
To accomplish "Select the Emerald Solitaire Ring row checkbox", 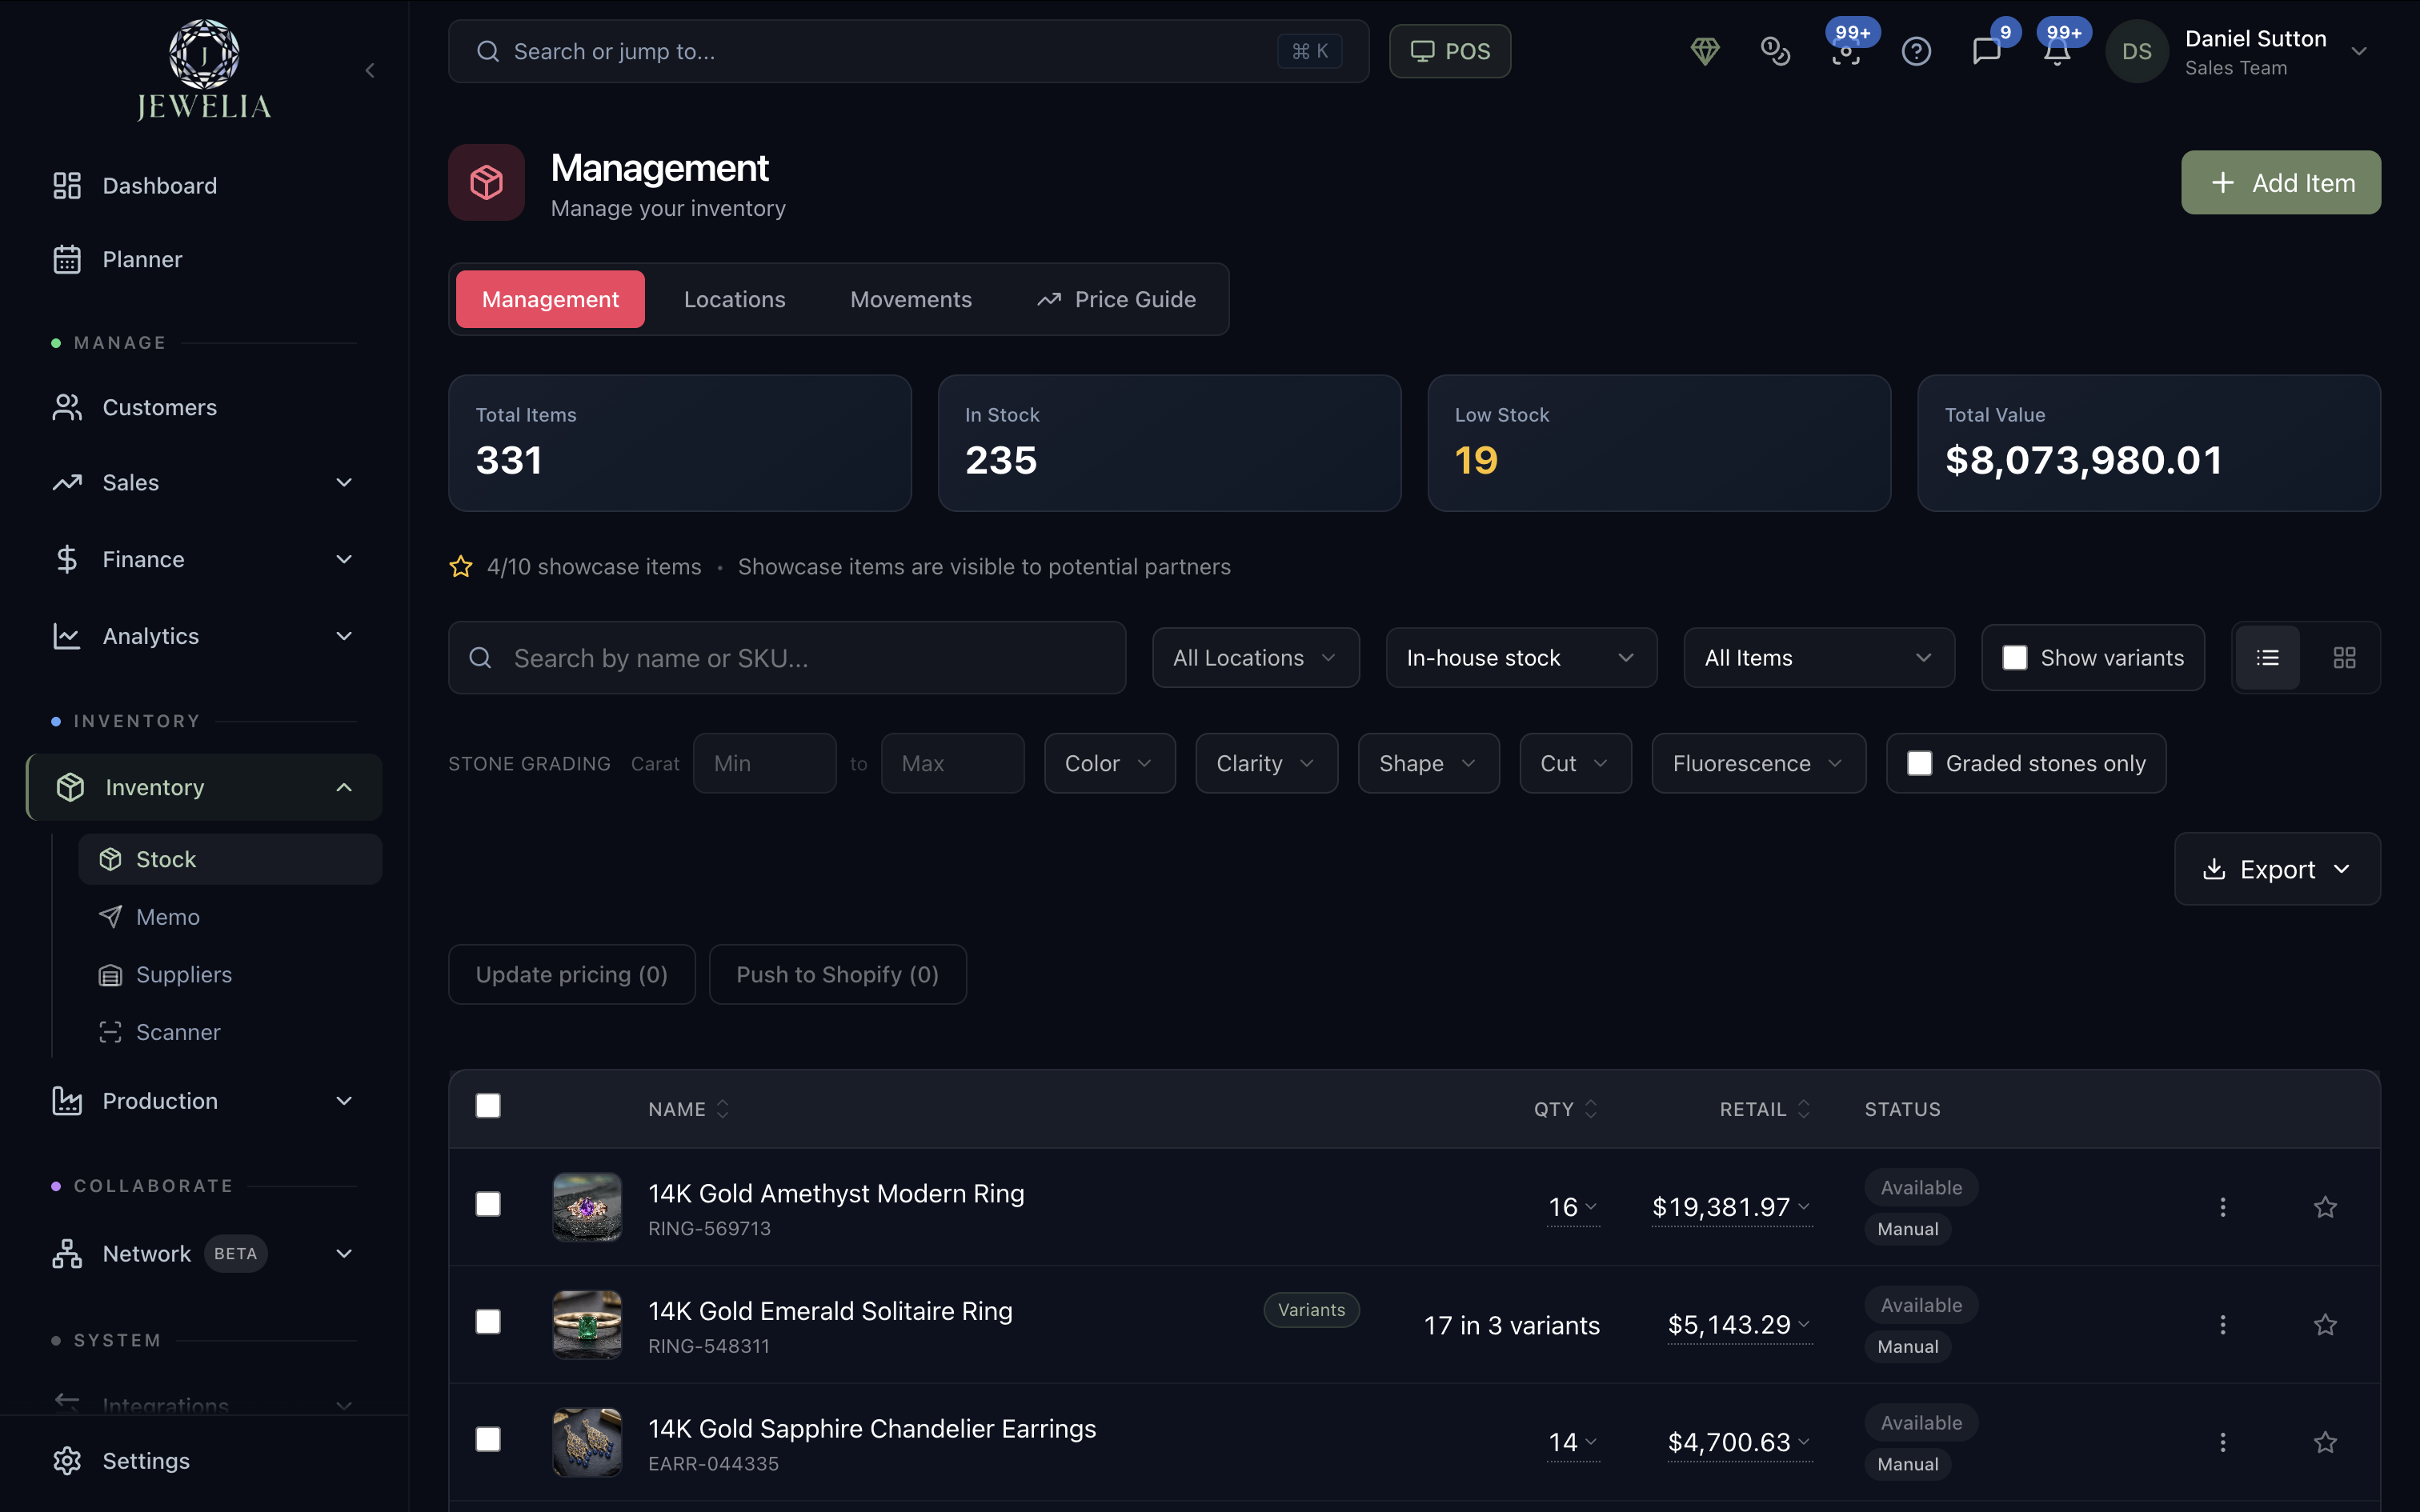I will (488, 1322).
